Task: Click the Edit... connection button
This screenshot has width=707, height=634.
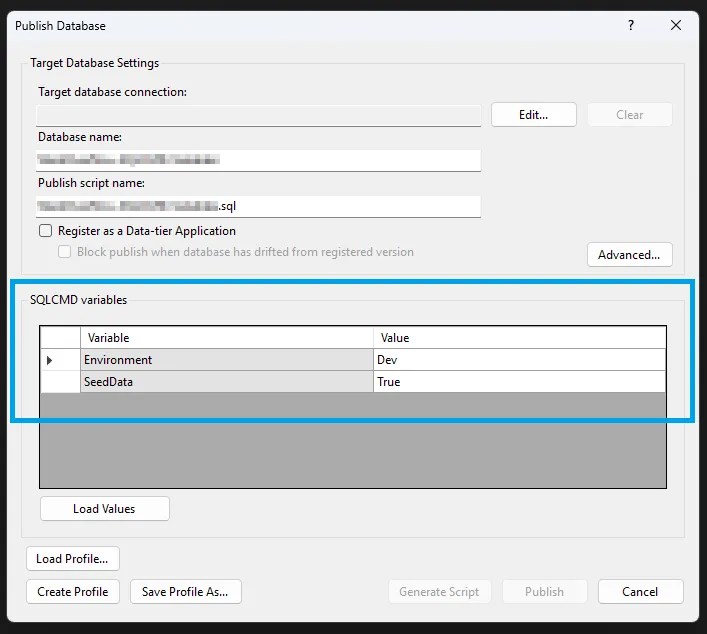Action: (x=533, y=115)
